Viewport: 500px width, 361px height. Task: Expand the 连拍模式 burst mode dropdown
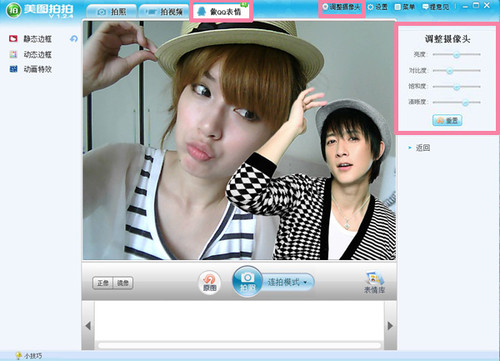[x=287, y=282]
